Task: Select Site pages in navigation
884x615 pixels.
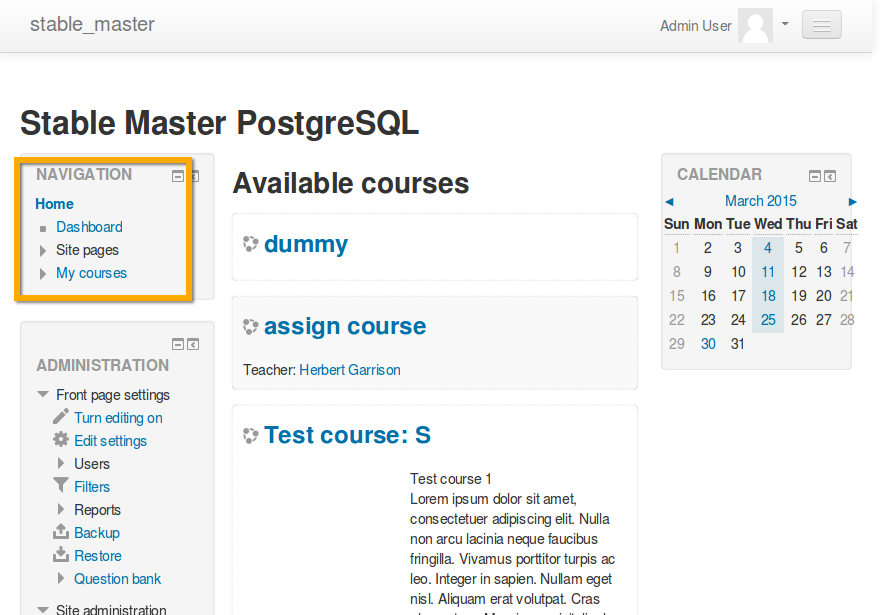Action: 87,250
